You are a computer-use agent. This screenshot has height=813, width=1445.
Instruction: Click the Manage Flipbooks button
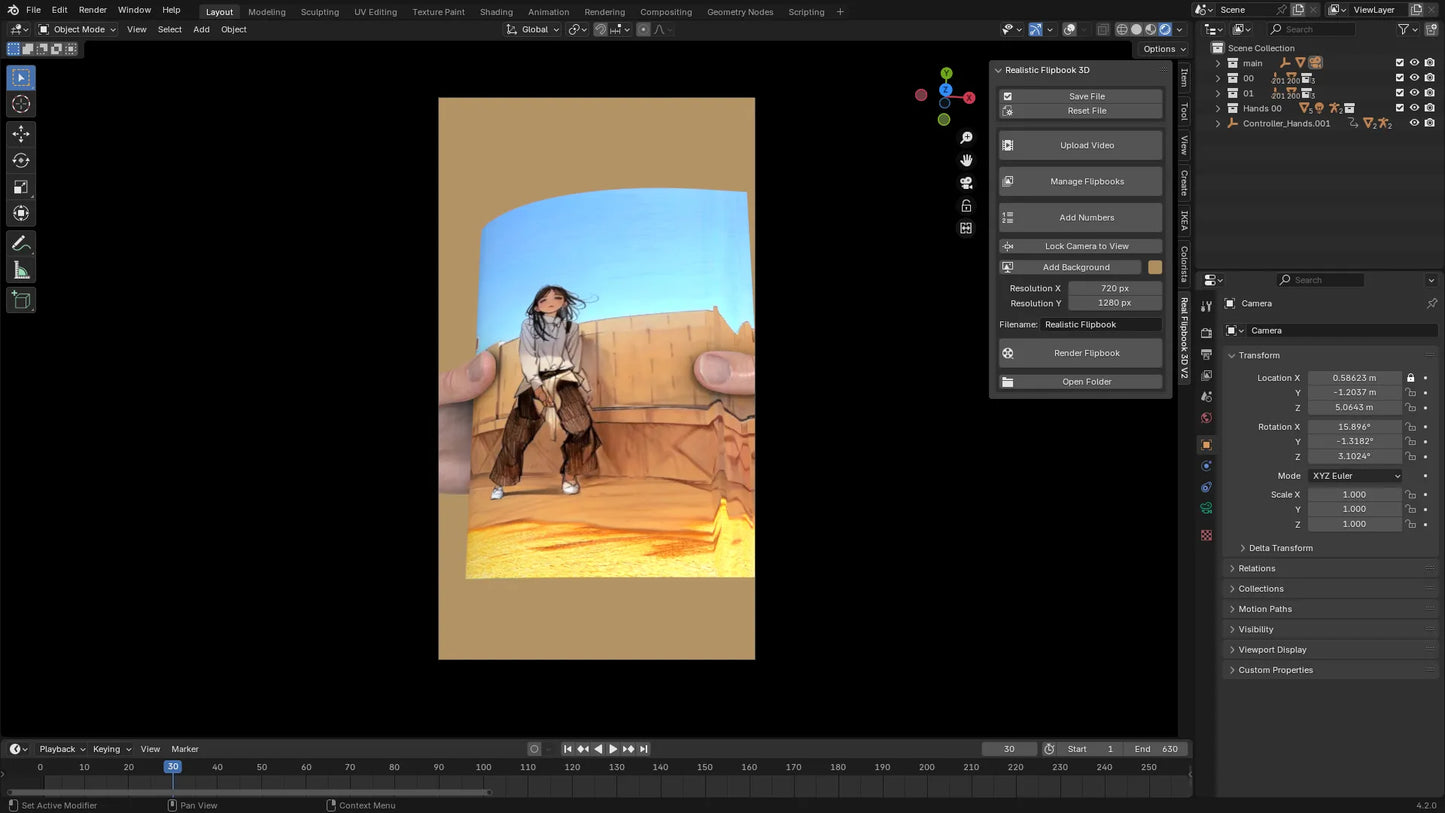tap(1080, 181)
